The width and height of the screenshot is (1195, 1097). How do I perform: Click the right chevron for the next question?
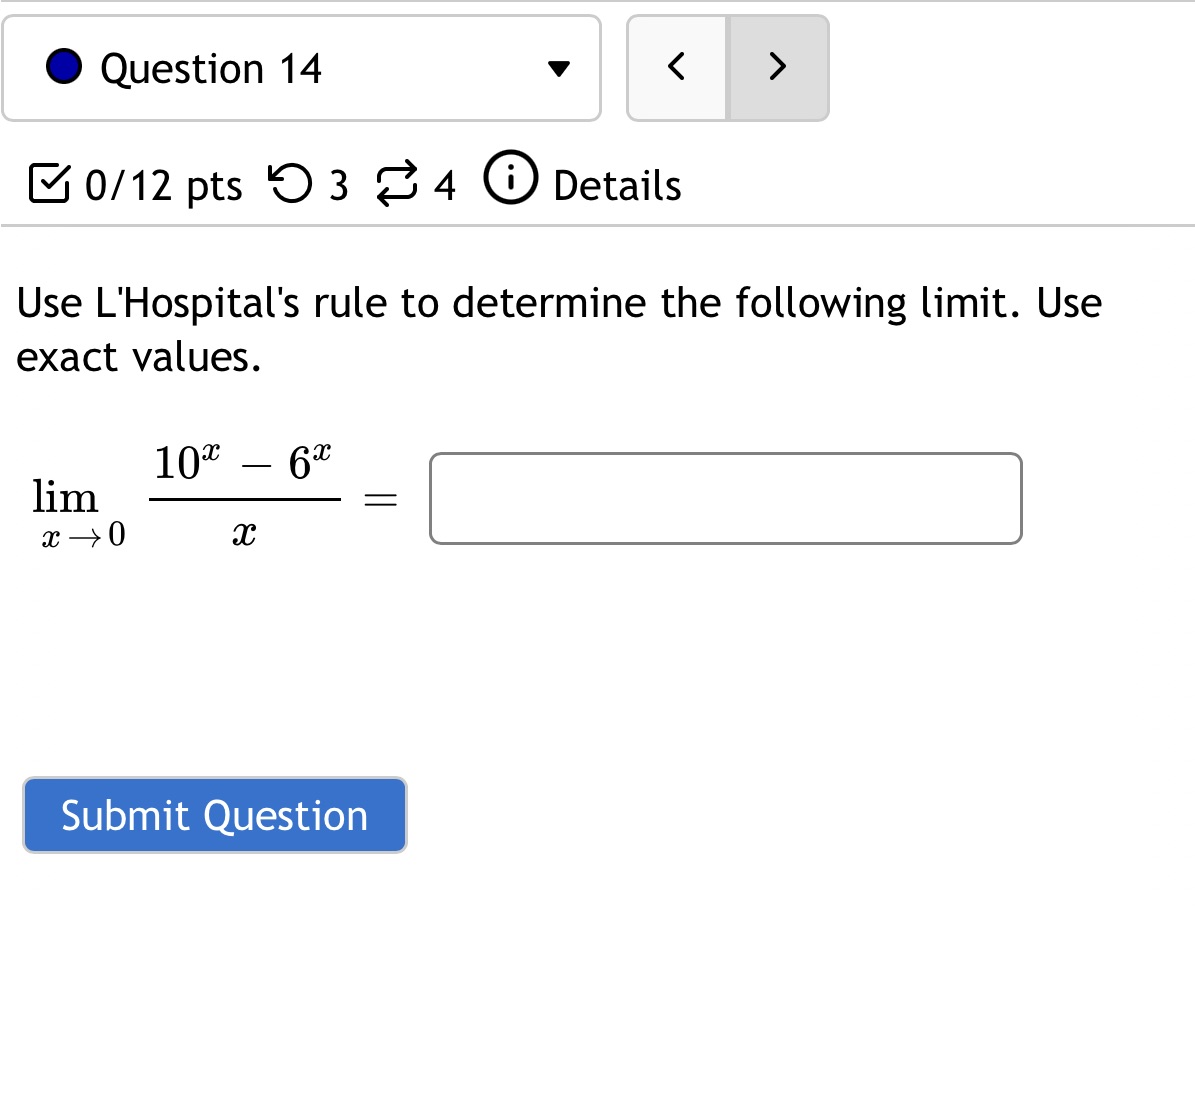point(778,67)
